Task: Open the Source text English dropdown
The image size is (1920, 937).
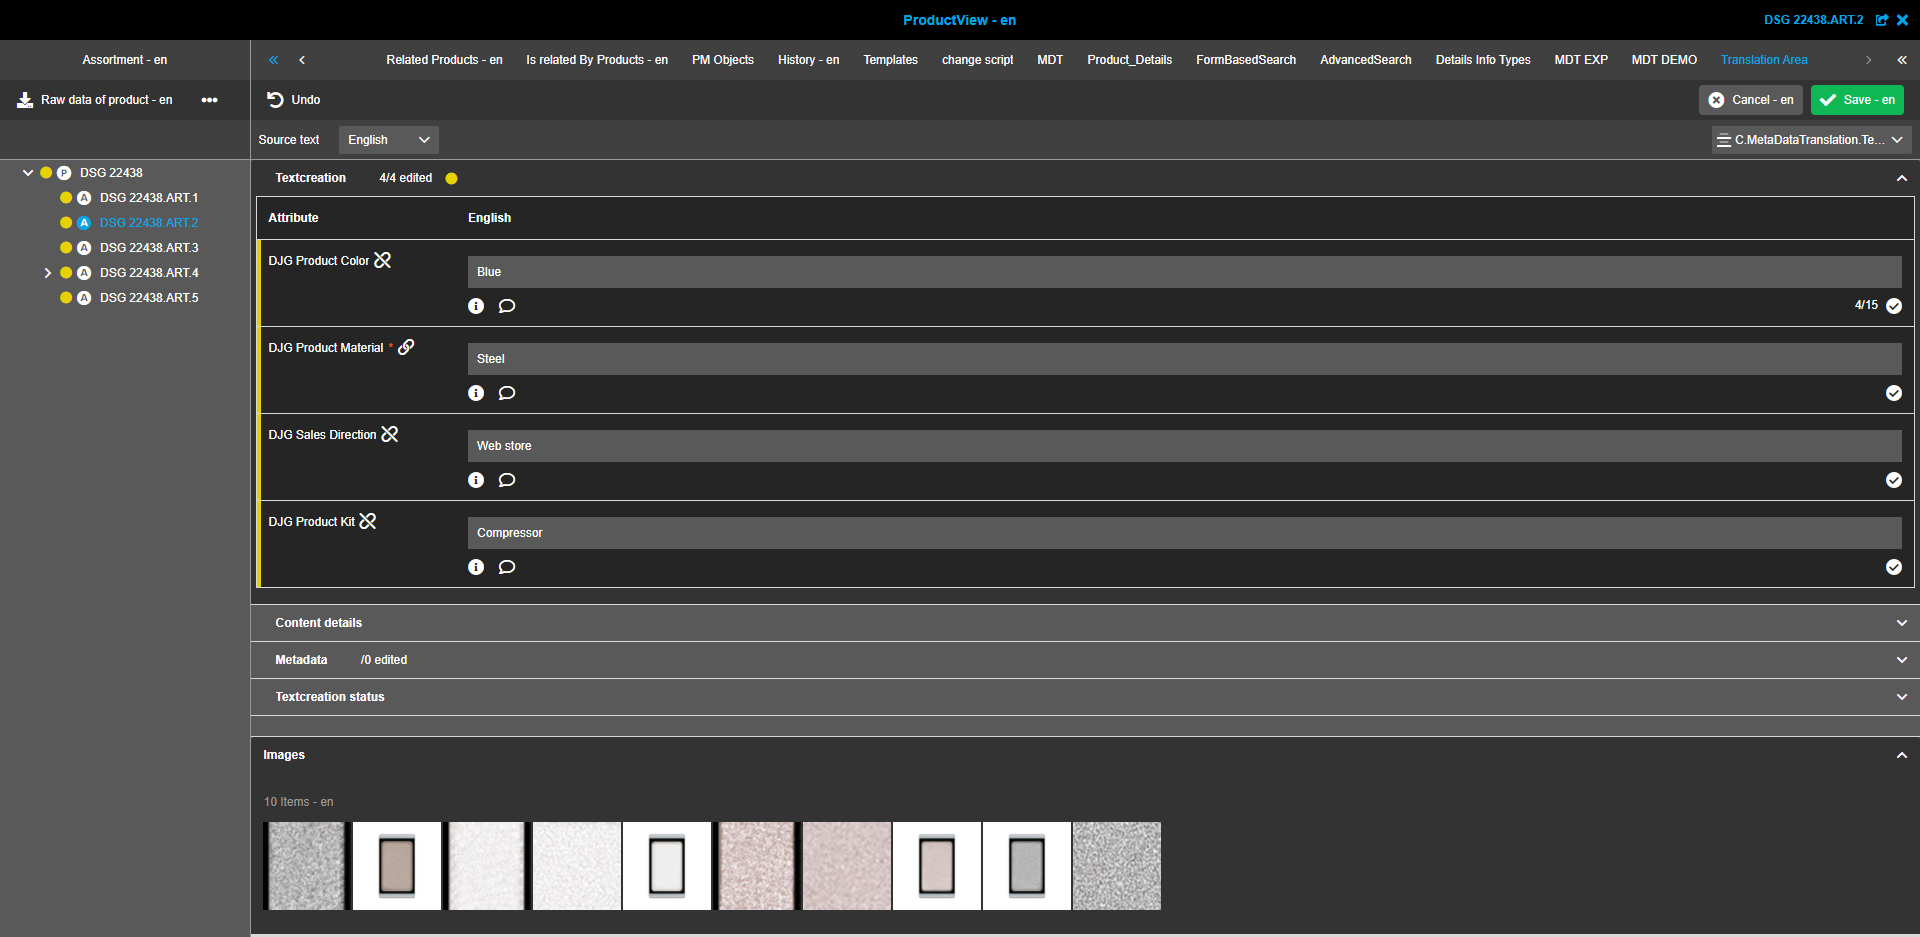Action: (x=388, y=139)
